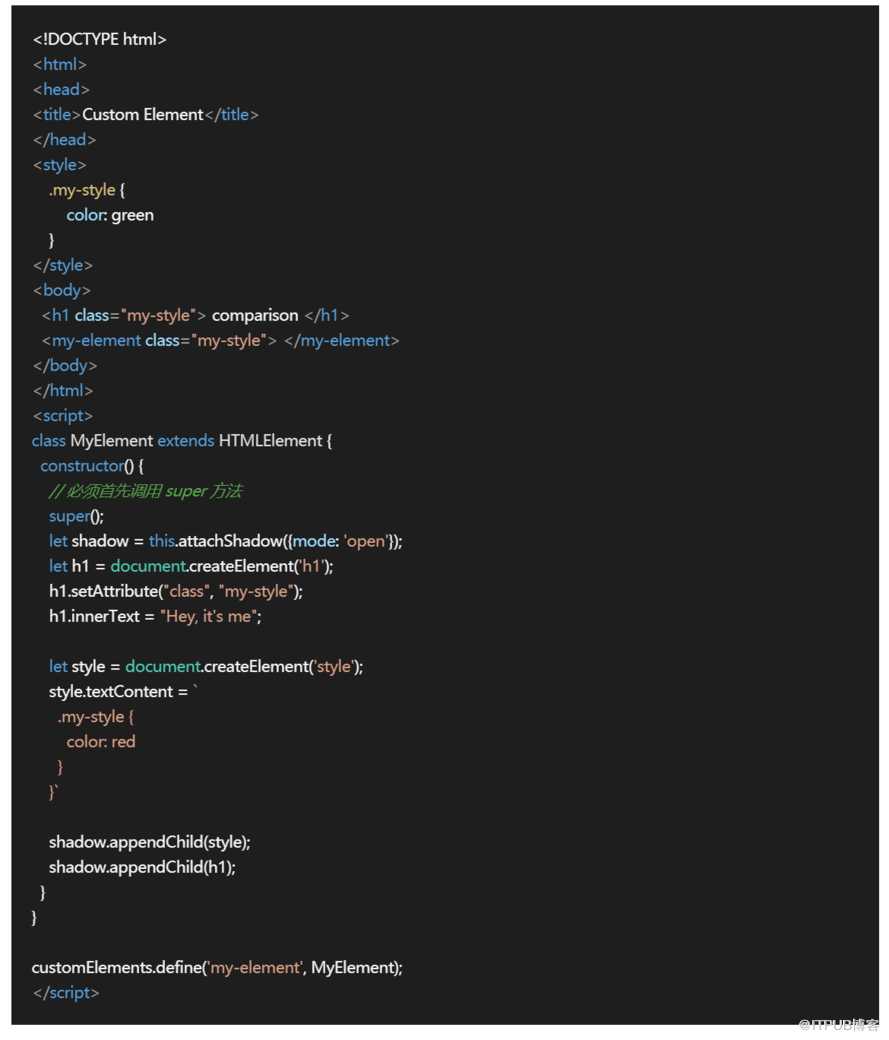Click the 'style.textContent' assignment line

[x=118, y=692]
